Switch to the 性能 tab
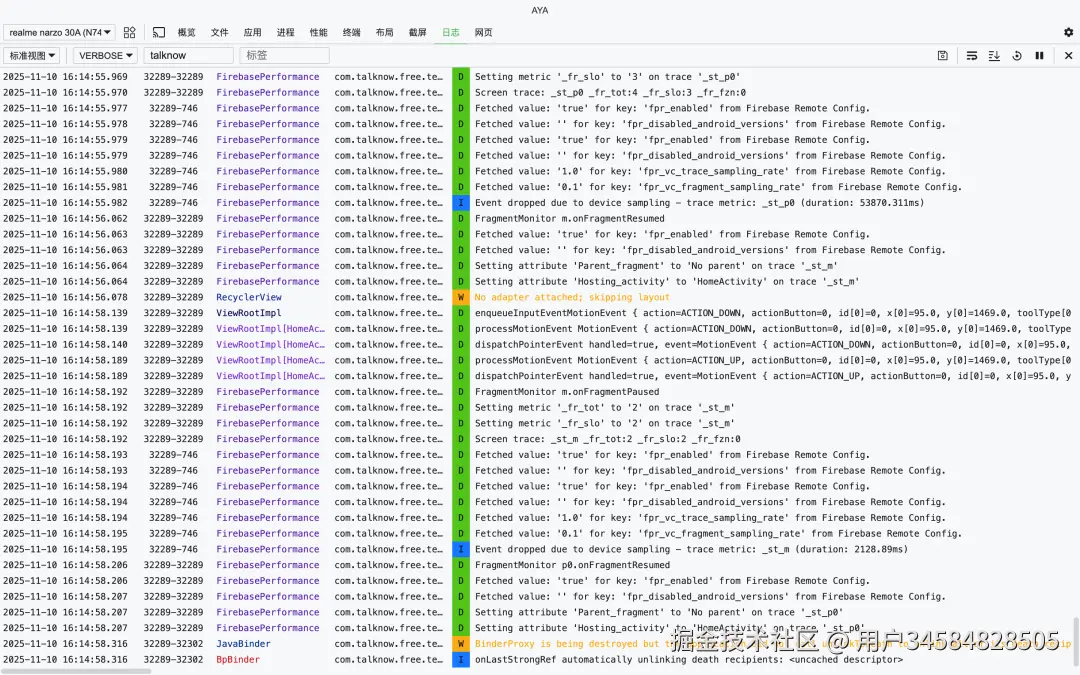 [319, 32]
